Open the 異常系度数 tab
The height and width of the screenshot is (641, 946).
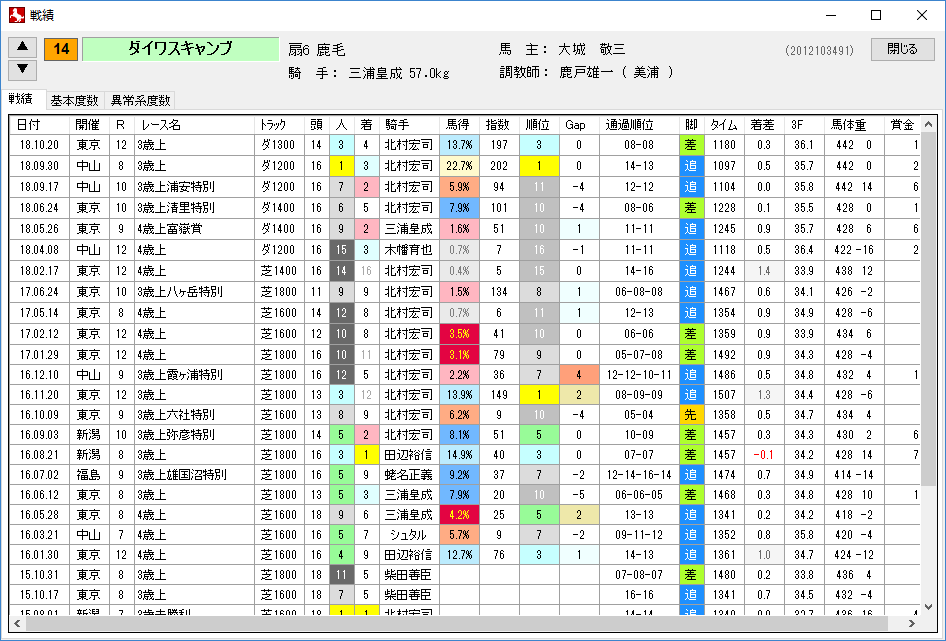[x=140, y=101]
